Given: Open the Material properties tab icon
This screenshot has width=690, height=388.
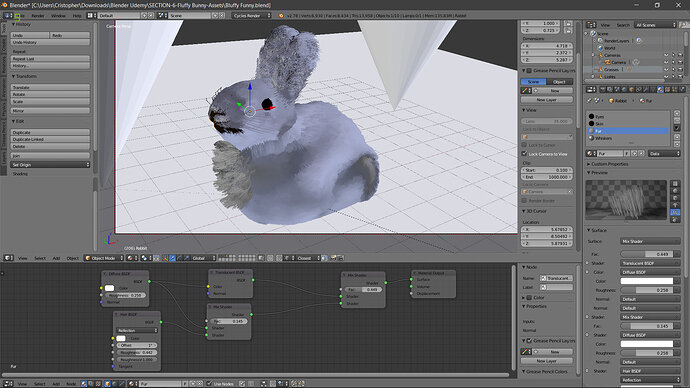Looking at the screenshot, I should point(660,89).
